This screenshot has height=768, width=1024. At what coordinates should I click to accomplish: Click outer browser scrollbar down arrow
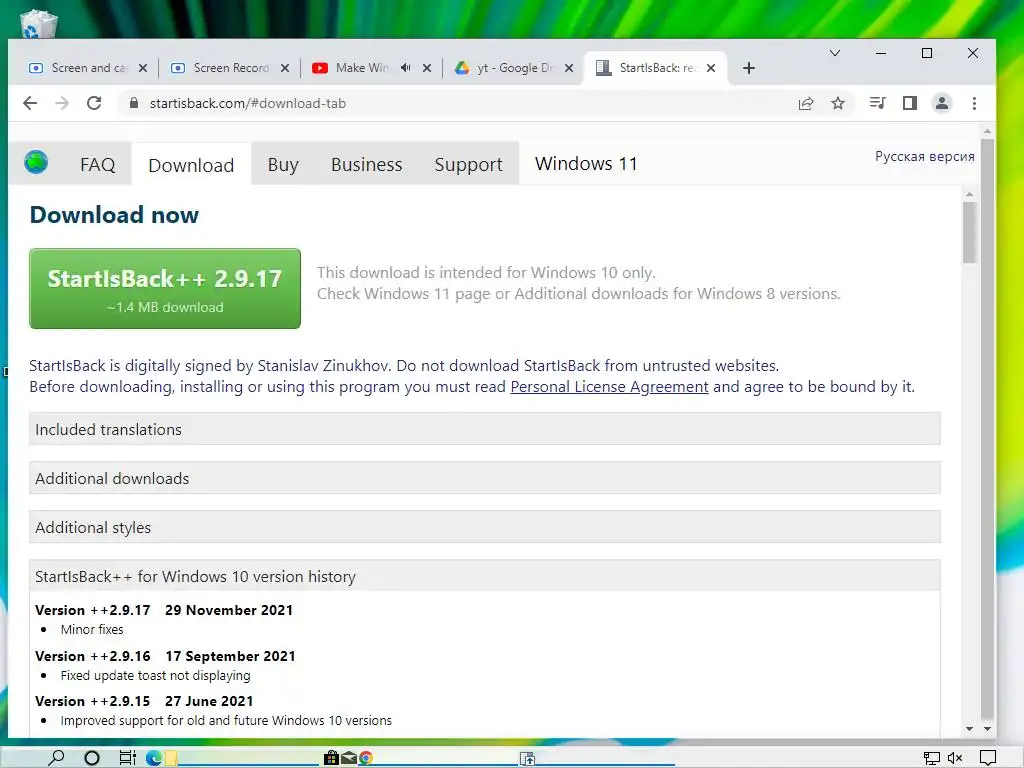[x=987, y=728]
